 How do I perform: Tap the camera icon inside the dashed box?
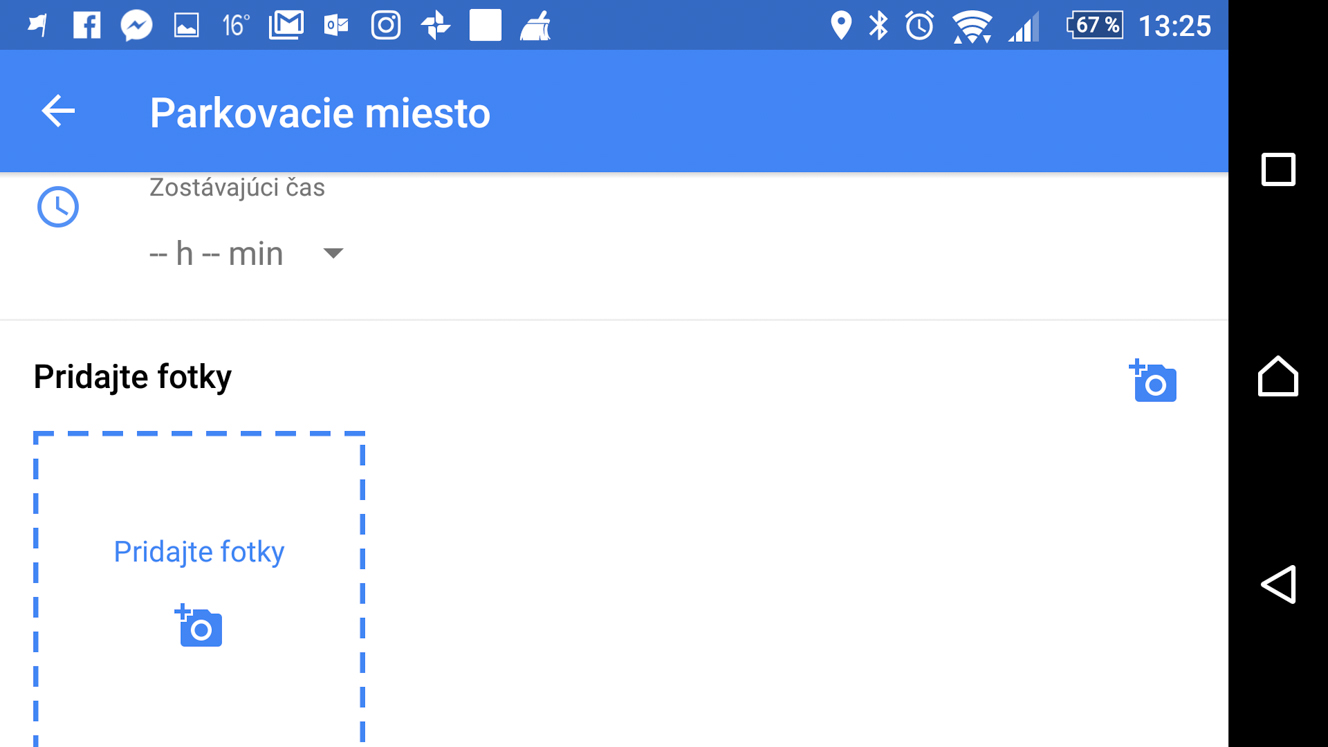(199, 626)
